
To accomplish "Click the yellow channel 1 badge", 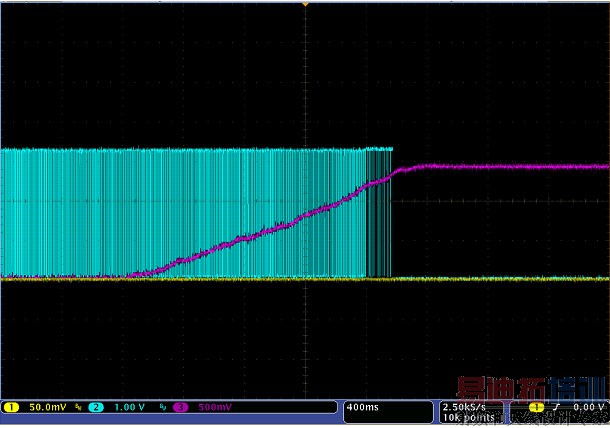I will point(11,408).
